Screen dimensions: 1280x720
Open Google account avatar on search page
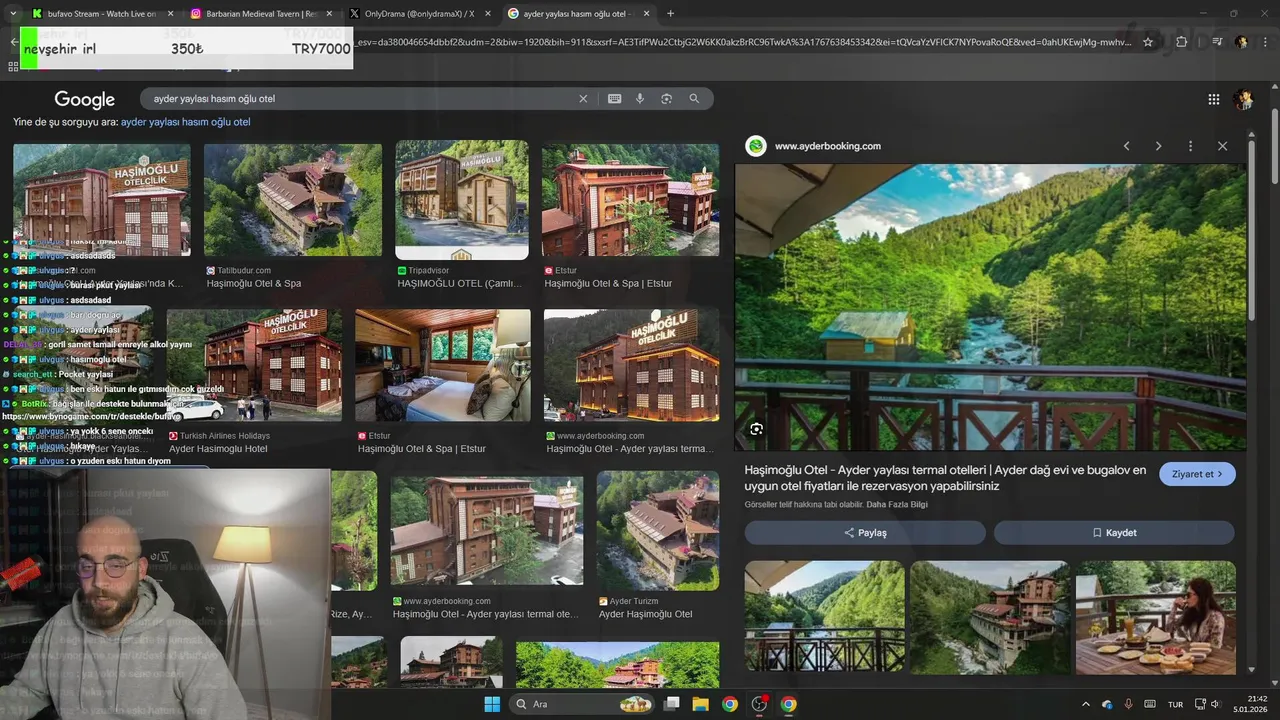pos(1244,99)
